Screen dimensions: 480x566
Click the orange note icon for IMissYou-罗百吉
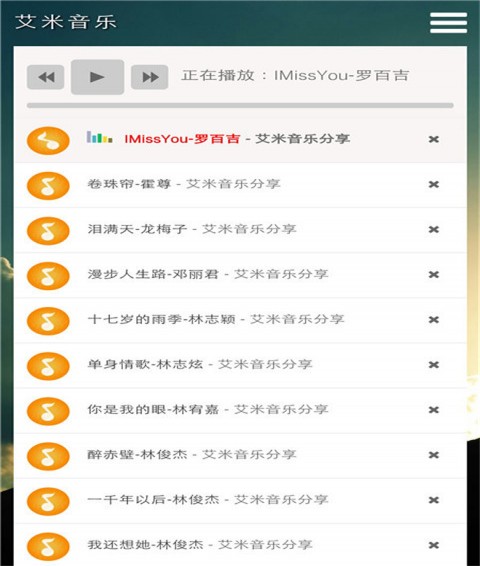48,140
